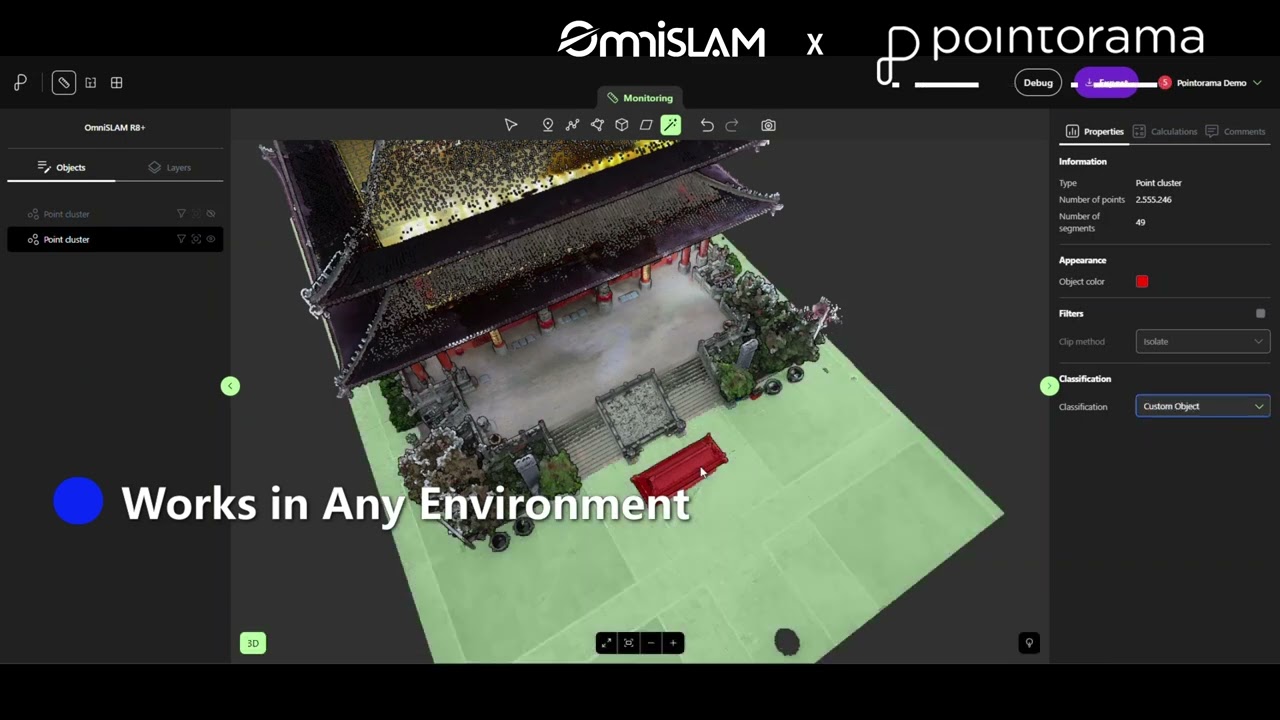Select the polyline tool
Screen dimensions: 1280x720
tap(572, 125)
